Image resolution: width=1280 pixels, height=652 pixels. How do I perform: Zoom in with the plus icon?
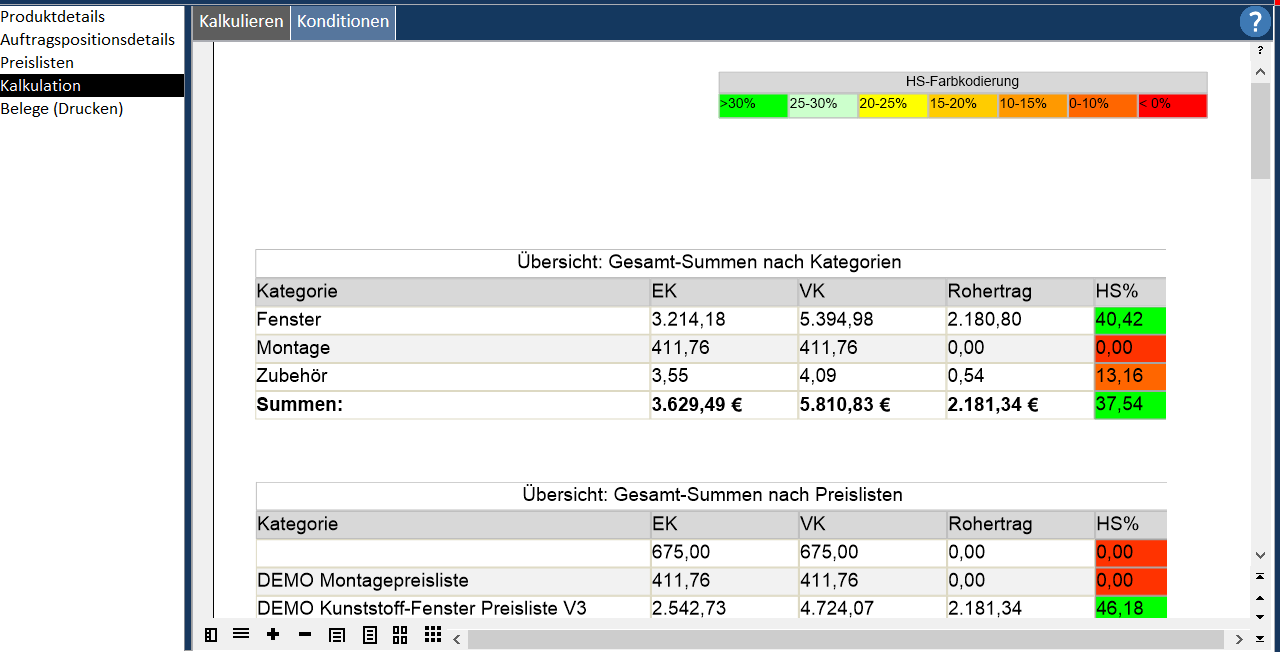coord(273,634)
